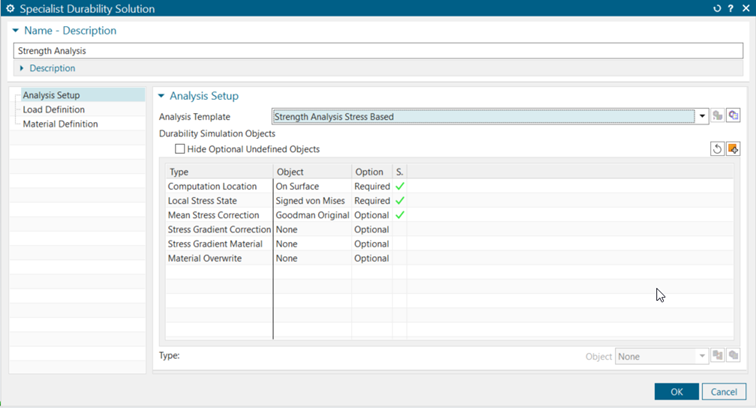Click the green check on Mean Stress Correction row

click(400, 215)
